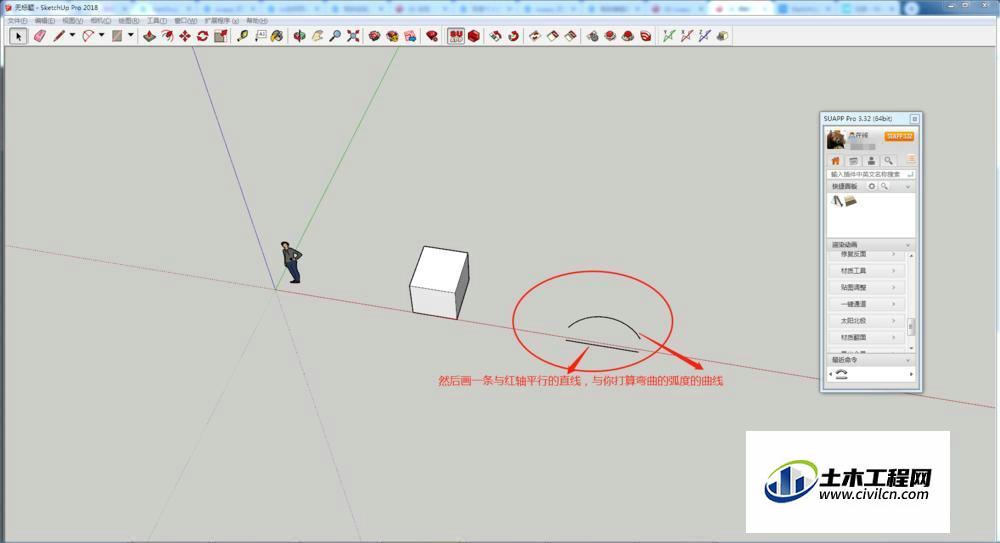Open the Line tool dropdown arrow
The image size is (1000, 543).
pyautogui.click(x=72, y=36)
